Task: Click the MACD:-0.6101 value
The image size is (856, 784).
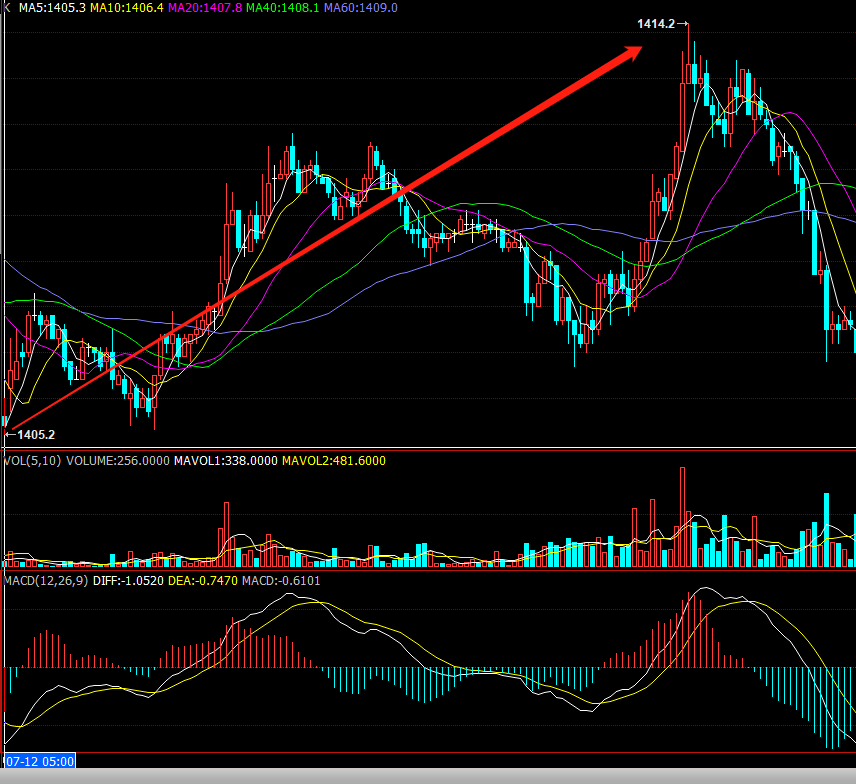Action: click(281, 580)
